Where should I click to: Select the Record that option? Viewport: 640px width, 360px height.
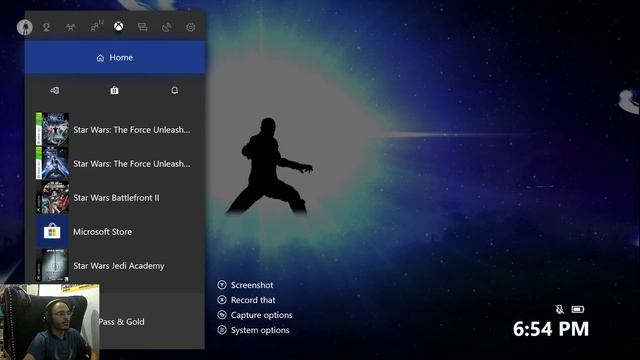click(247, 300)
